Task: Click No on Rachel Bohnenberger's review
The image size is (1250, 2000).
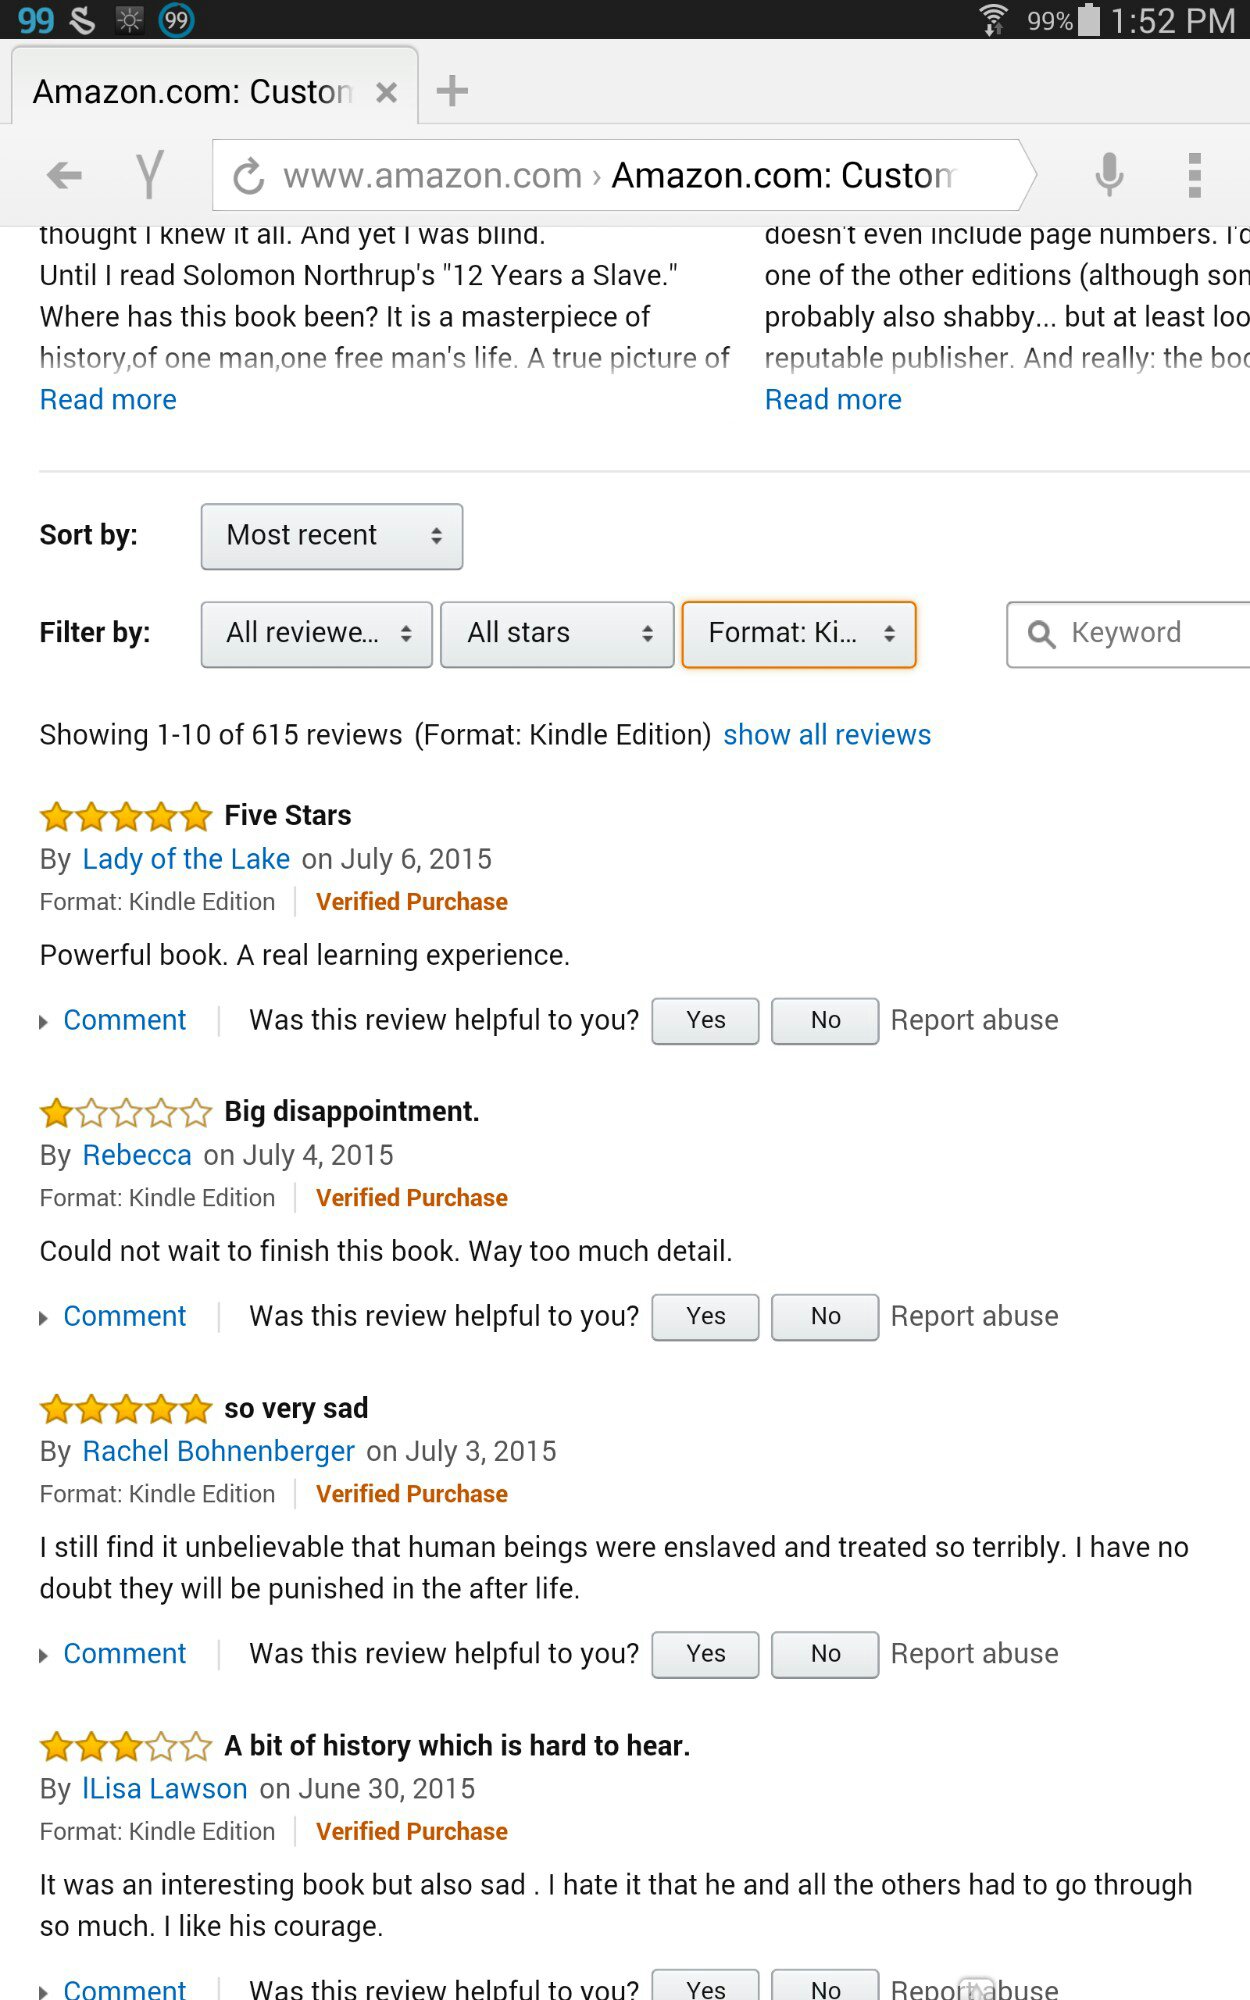Action: [x=825, y=1654]
